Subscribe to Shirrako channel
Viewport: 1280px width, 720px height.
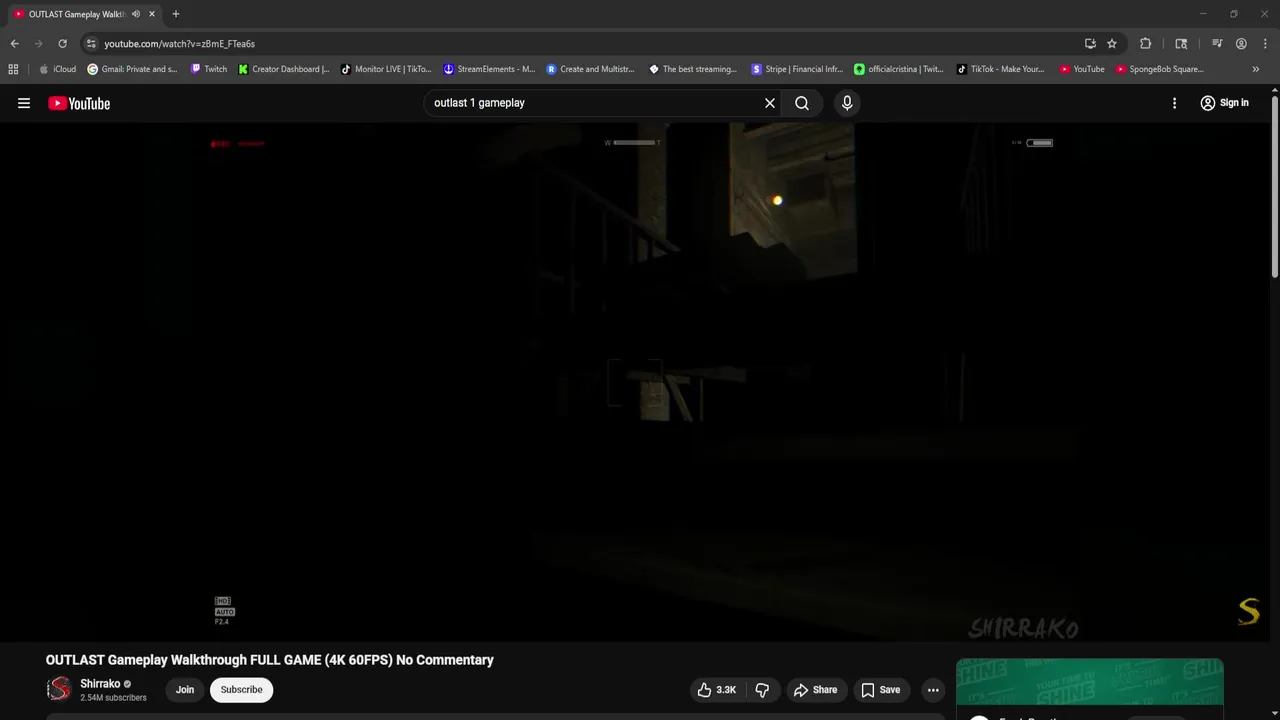coord(241,690)
